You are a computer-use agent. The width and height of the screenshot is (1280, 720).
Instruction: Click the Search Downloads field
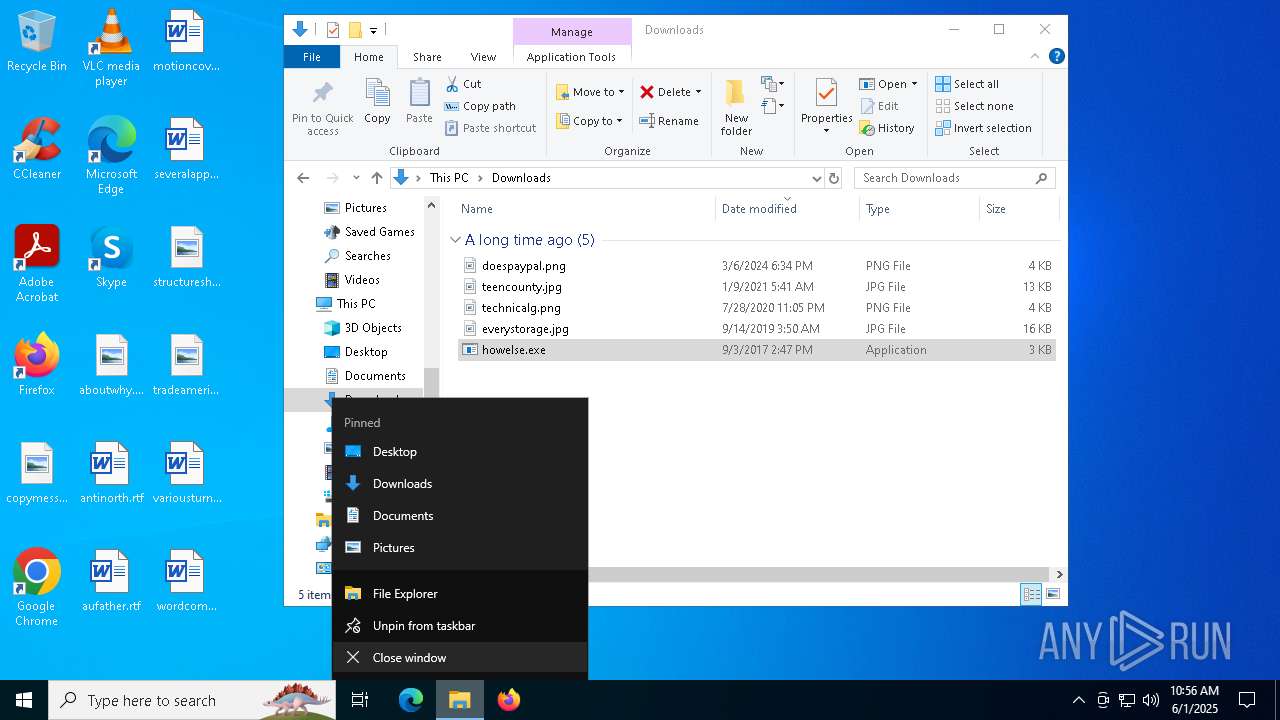click(x=955, y=178)
